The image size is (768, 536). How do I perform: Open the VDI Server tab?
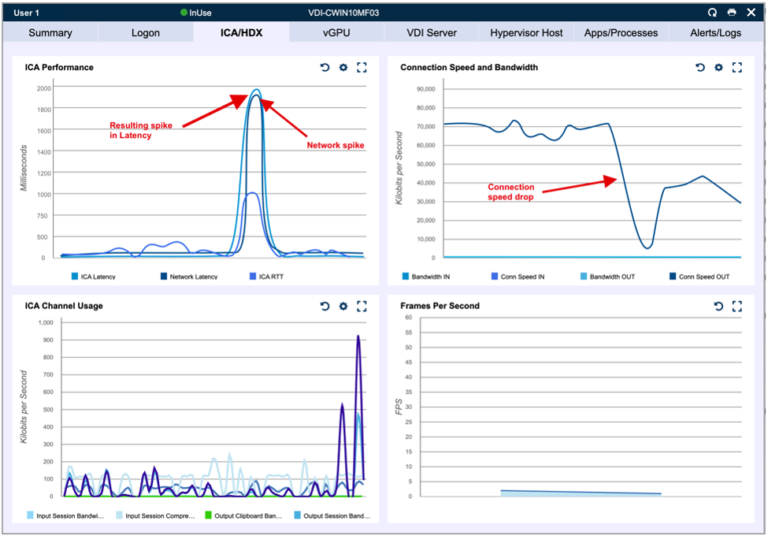point(432,33)
